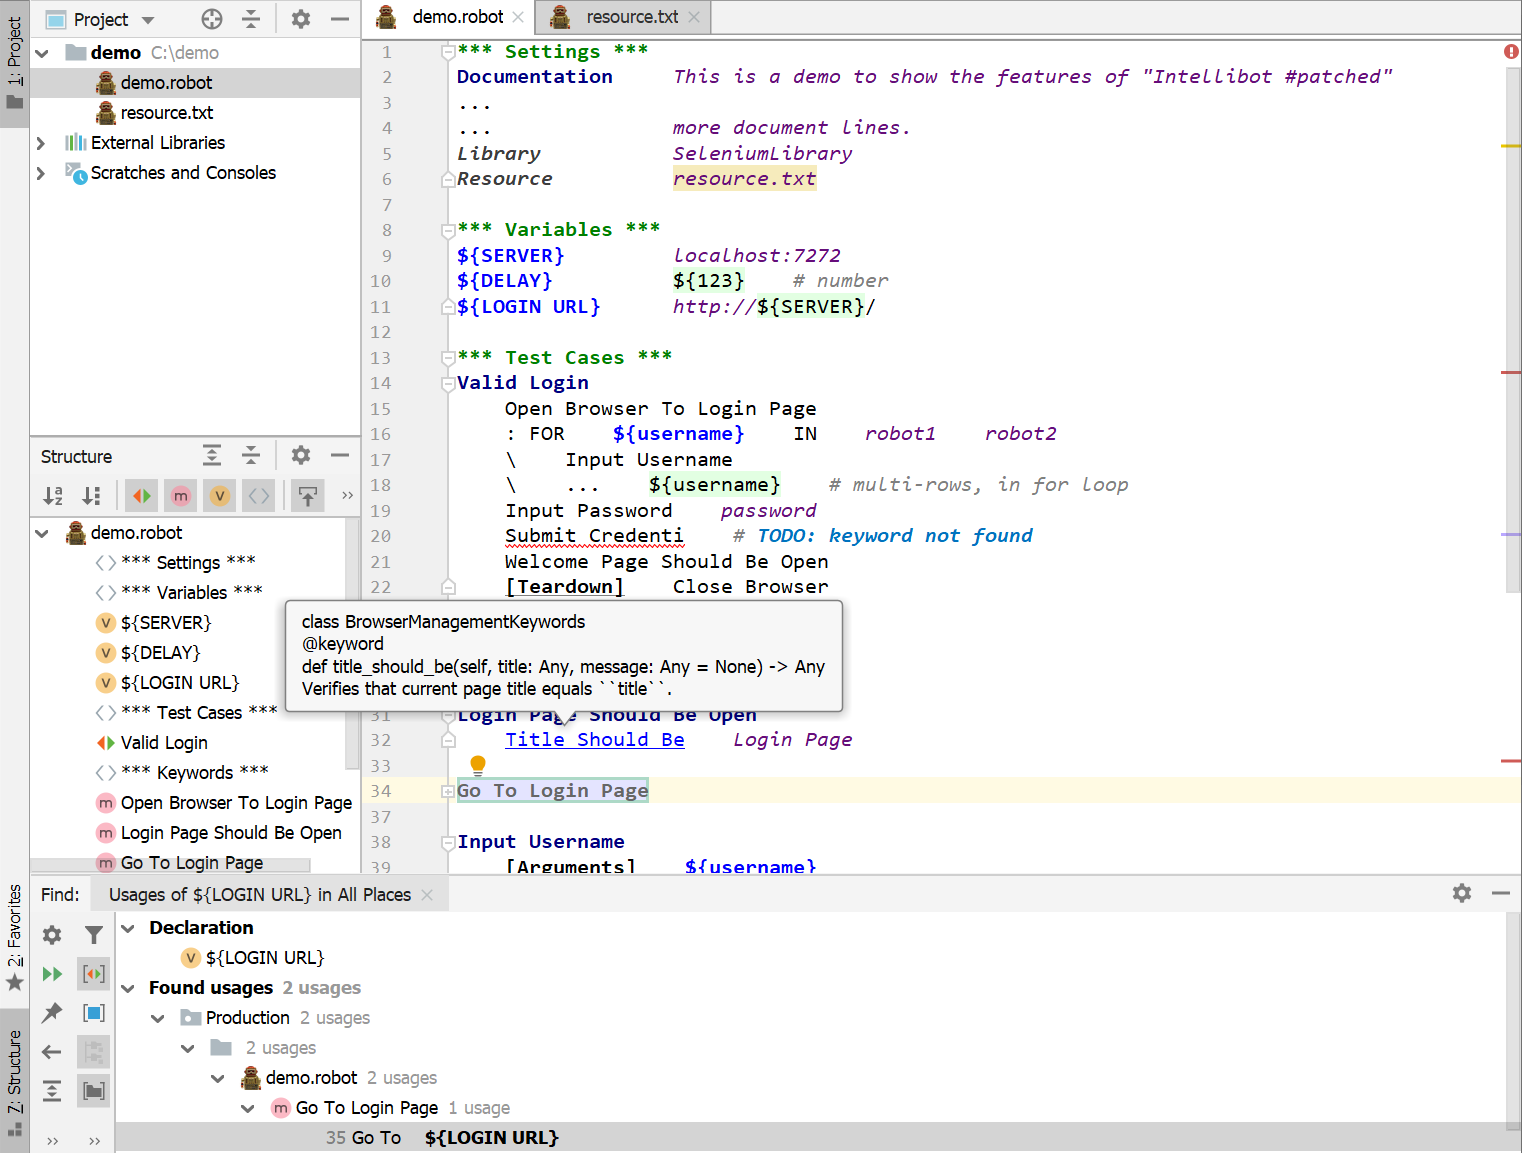Expand External Libraries node
1522x1153 pixels.
(41, 143)
